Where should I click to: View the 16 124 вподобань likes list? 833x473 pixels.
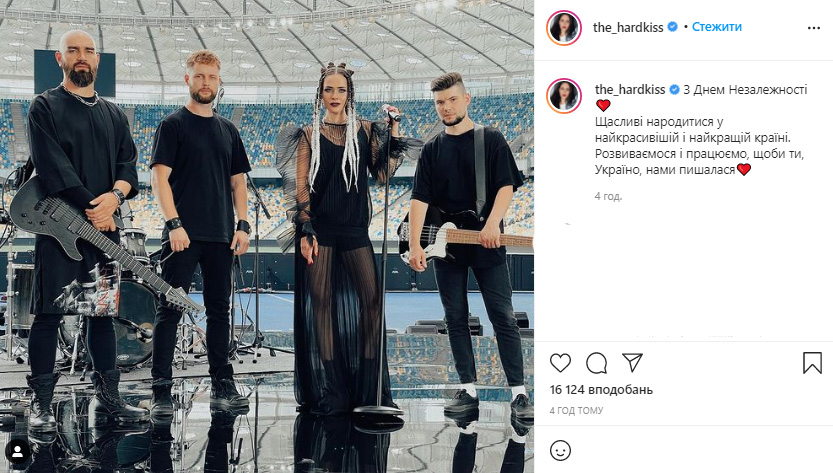pyautogui.click(x=601, y=390)
